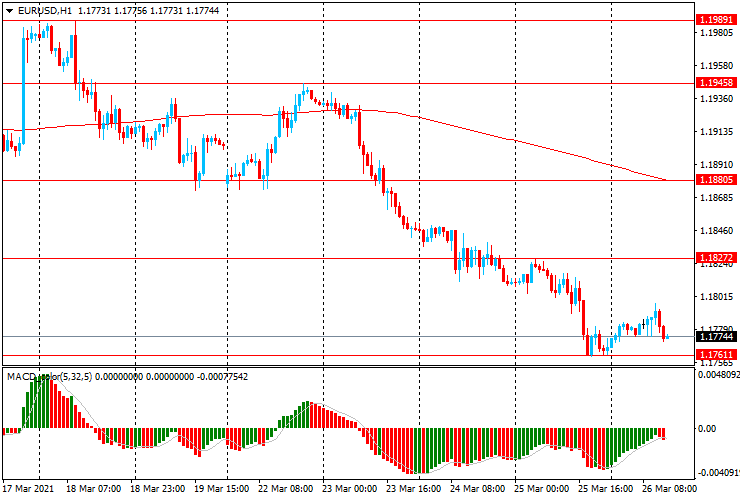Click the current price 1.17744 black label
This screenshot has width=740, height=500.
click(716, 337)
